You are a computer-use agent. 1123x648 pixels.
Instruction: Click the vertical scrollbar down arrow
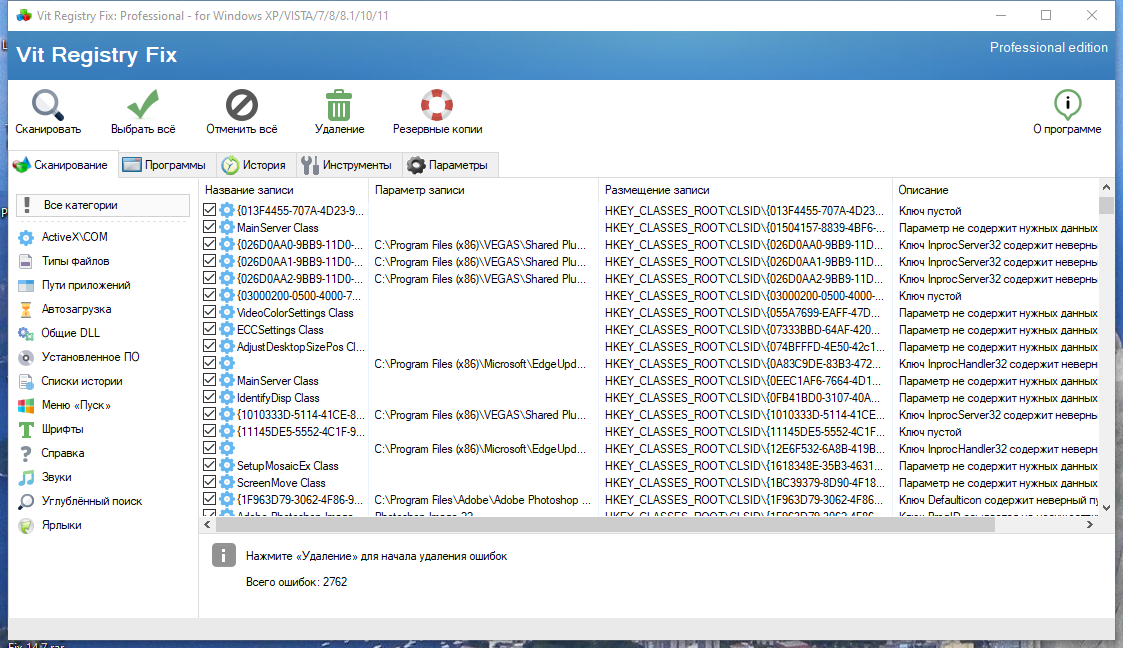coord(1106,508)
